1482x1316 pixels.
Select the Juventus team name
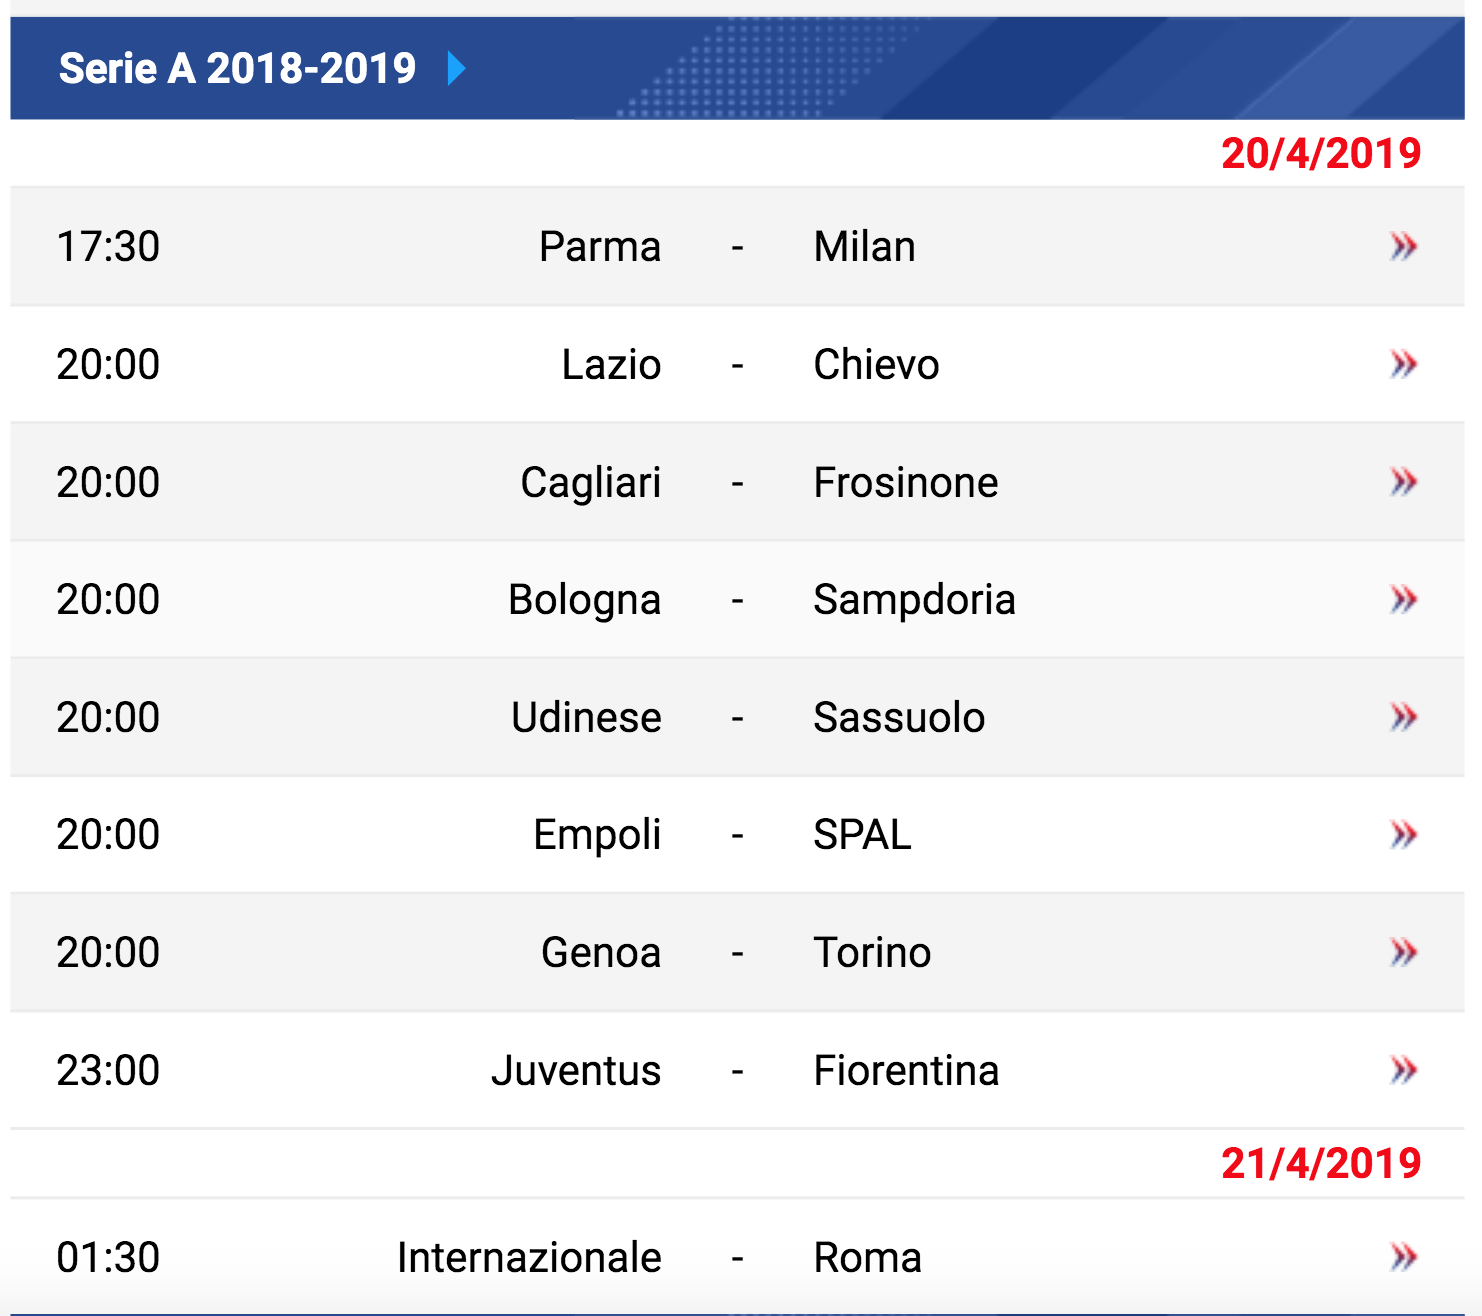[576, 1070]
